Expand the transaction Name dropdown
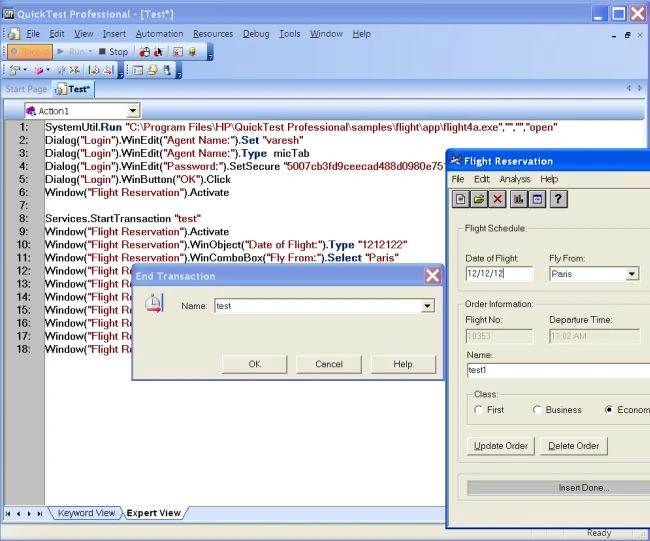The width and height of the screenshot is (650, 541). pos(427,306)
